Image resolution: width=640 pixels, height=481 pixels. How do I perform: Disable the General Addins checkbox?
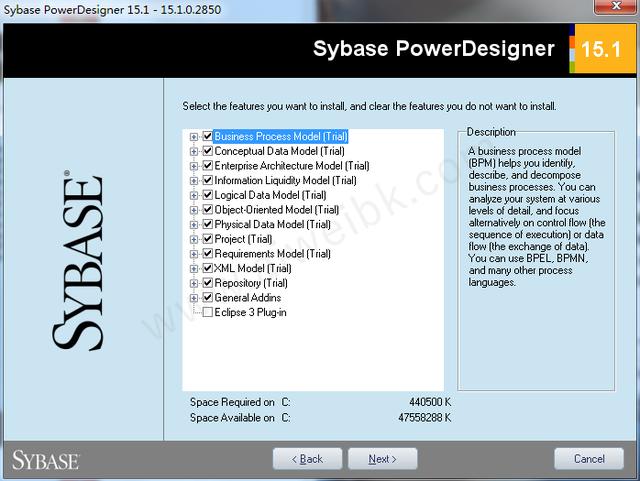pos(208,298)
